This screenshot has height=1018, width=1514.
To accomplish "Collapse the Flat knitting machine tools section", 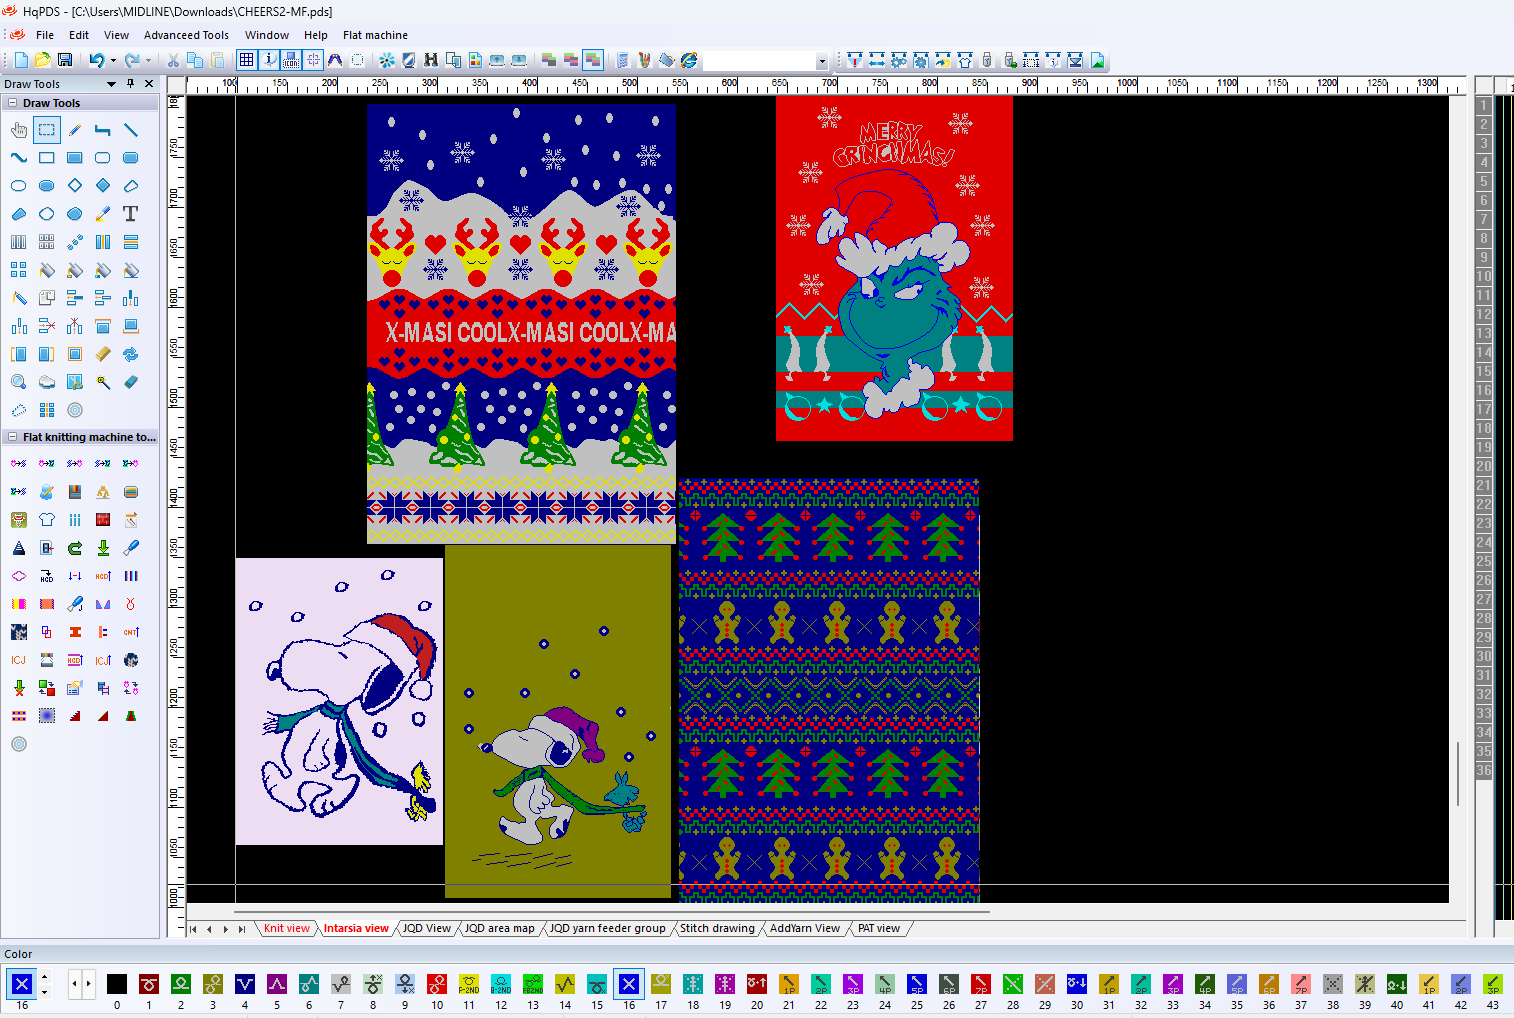I will 12,437.
